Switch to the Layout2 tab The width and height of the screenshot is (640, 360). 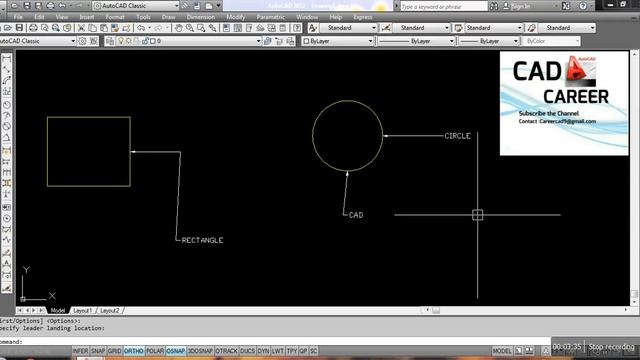pyautogui.click(x=109, y=311)
